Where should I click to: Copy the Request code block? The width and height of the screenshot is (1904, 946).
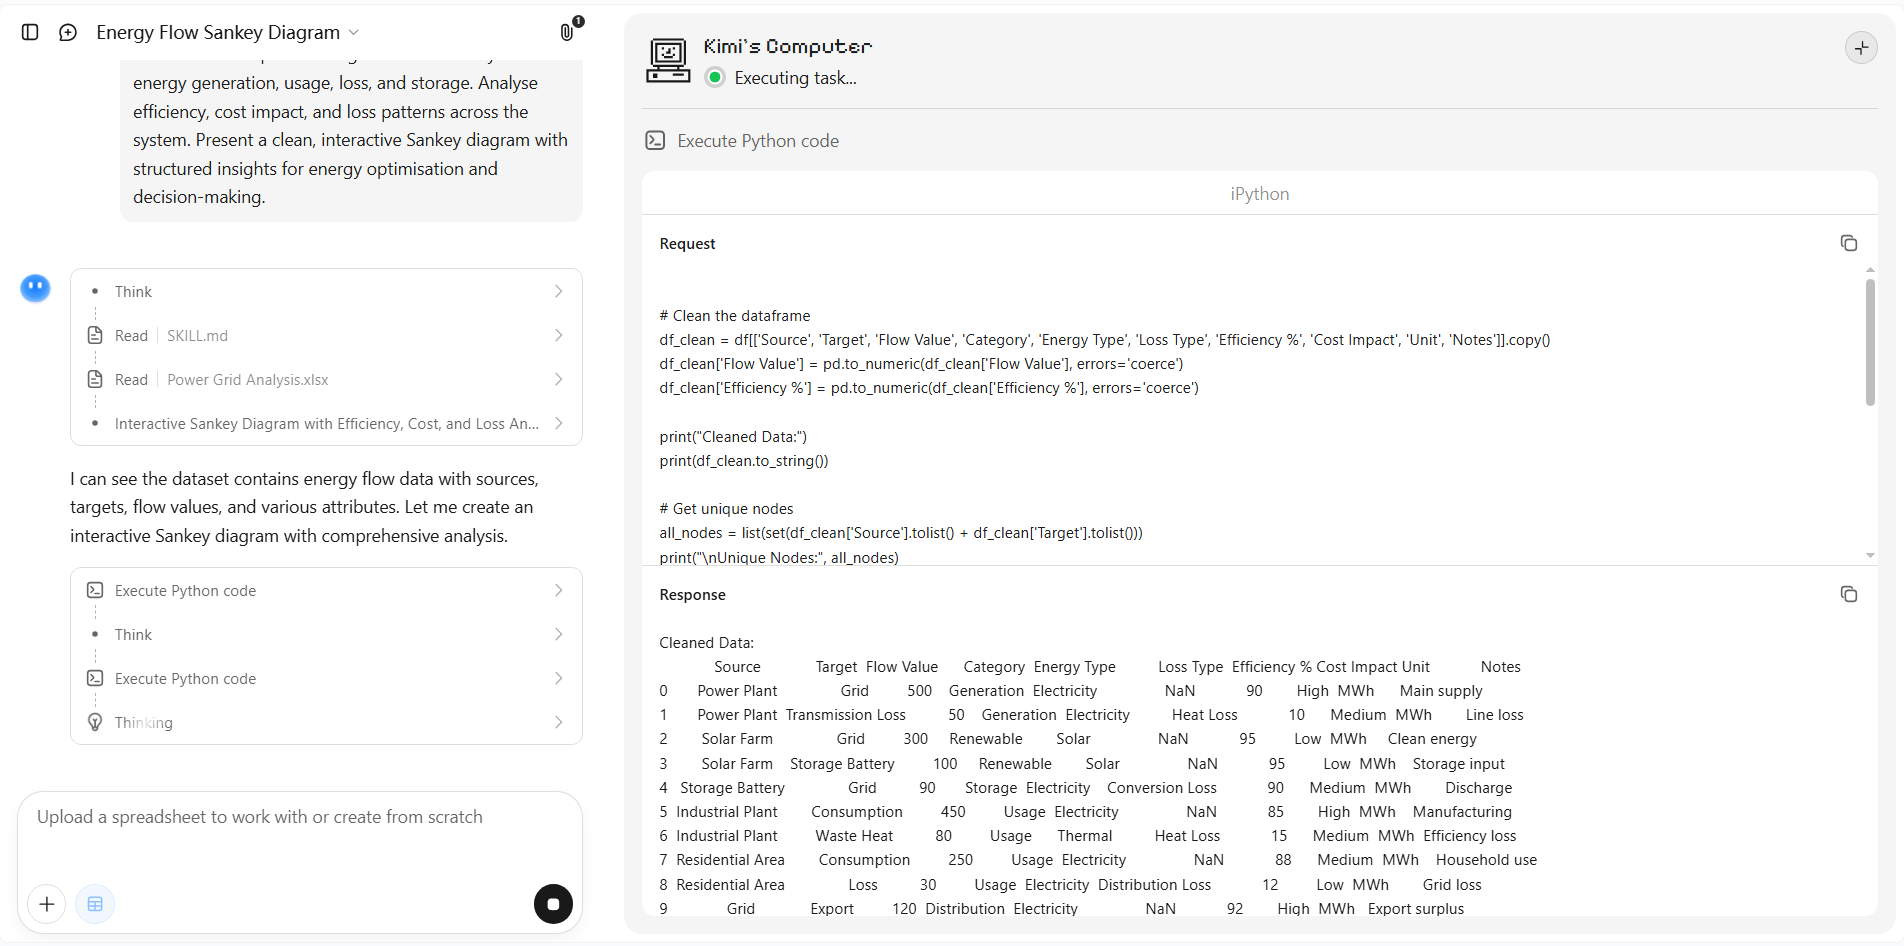click(x=1848, y=243)
